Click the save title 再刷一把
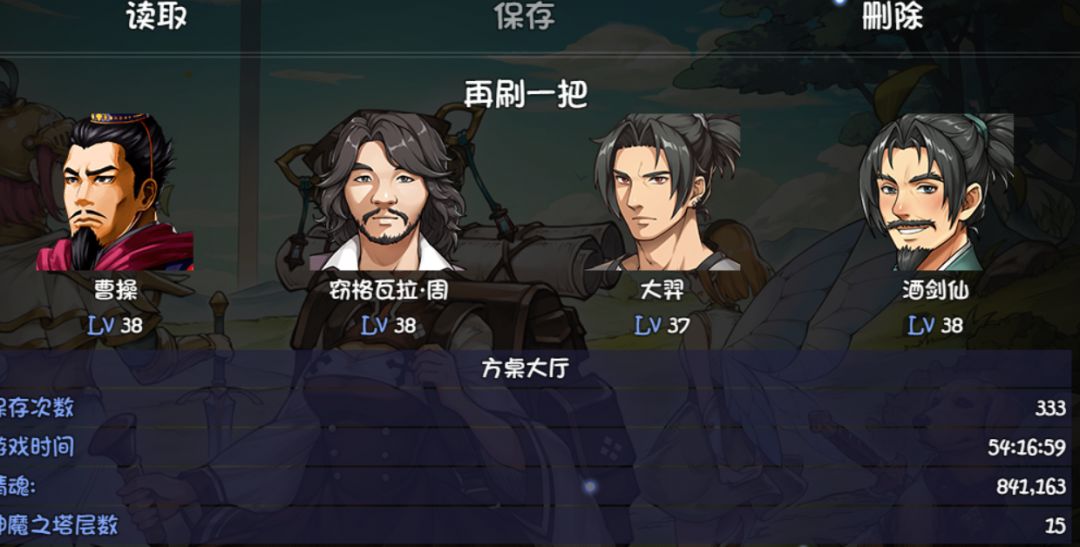 pos(526,94)
